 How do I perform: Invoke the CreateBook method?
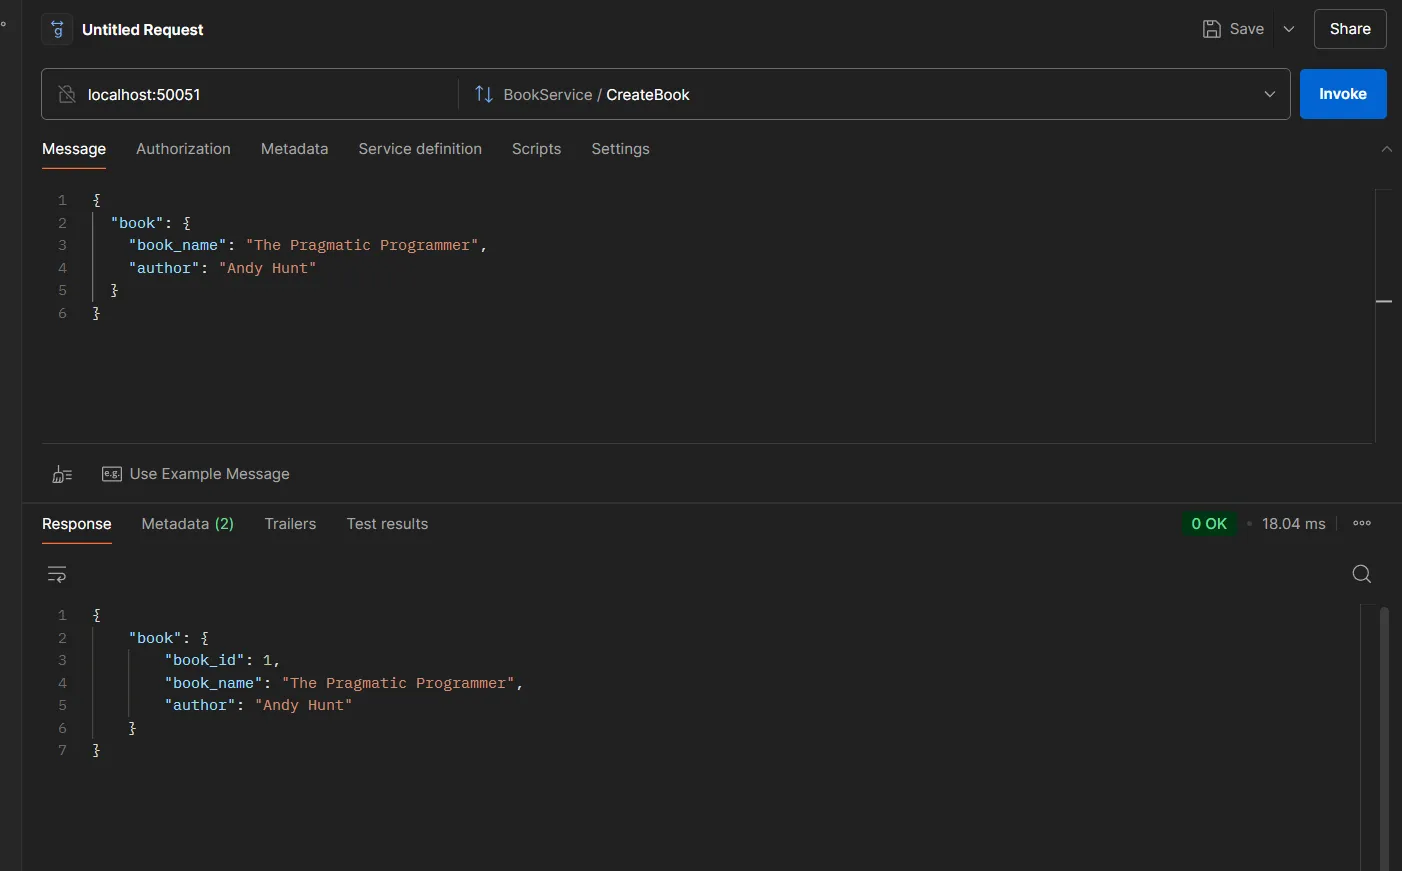[x=1343, y=93]
